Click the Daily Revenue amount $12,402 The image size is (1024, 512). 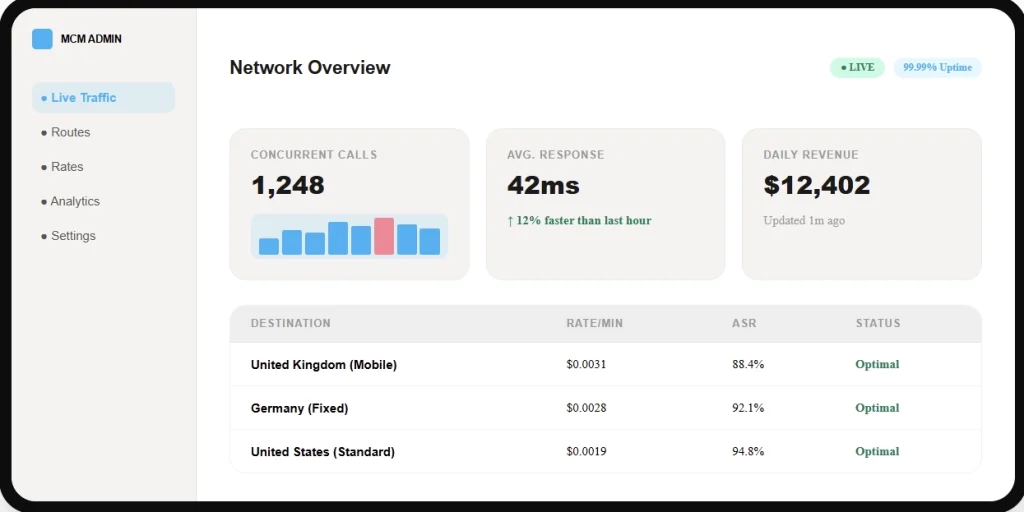(x=816, y=185)
